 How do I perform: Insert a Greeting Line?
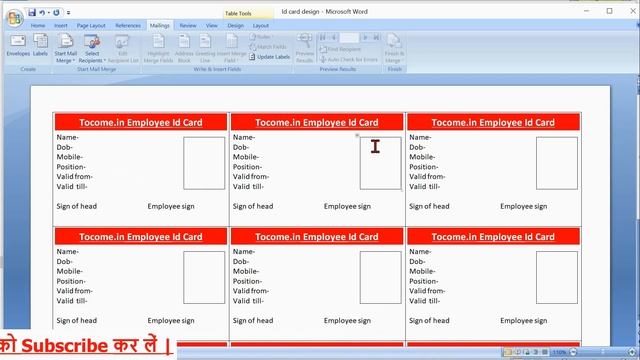(205, 49)
